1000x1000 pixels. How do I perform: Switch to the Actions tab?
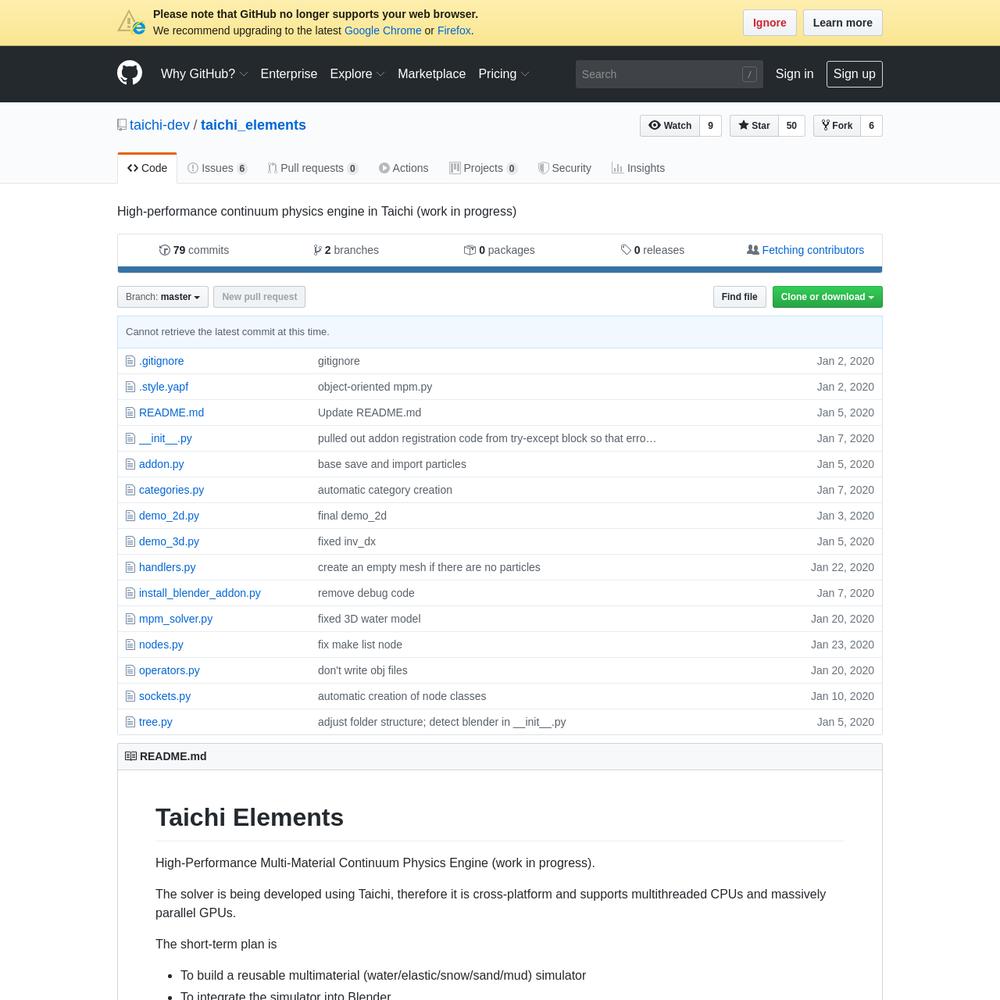click(404, 168)
